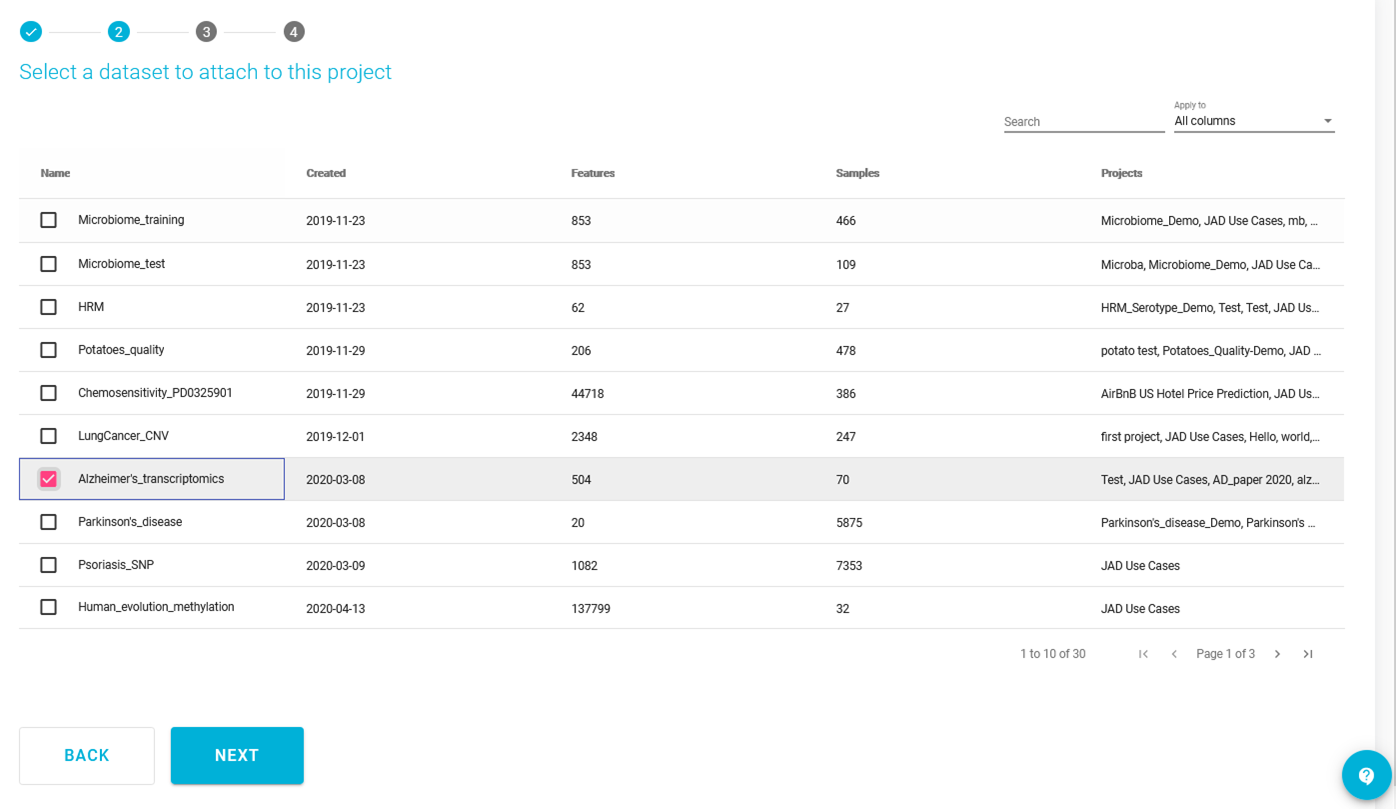Screen dimensions: 1396x809
Task: Click features value 137799
Action: point(591,609)
